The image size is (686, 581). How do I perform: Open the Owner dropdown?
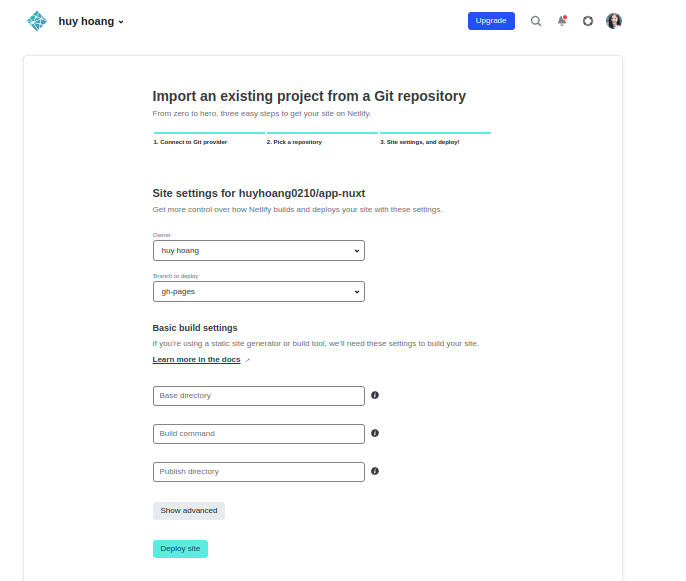258,250
